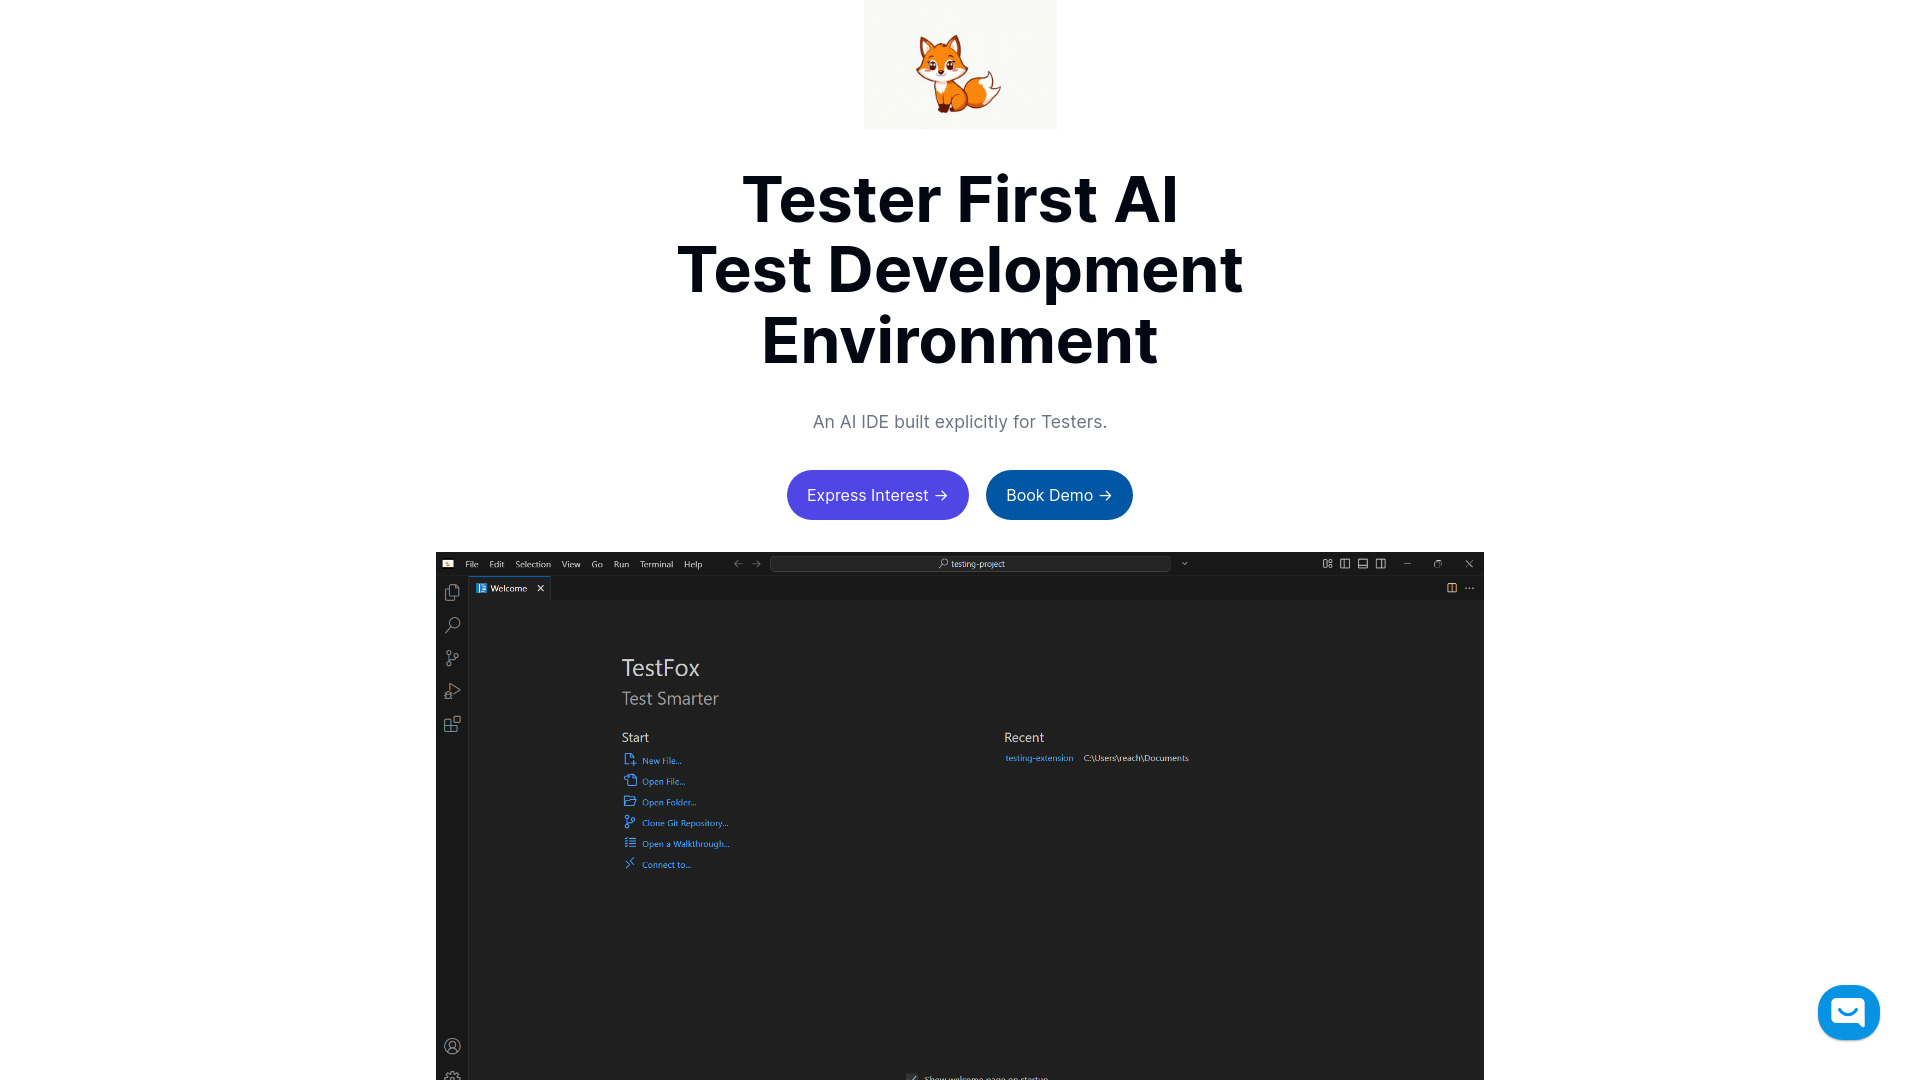Select the Terminal menu item

655,563
